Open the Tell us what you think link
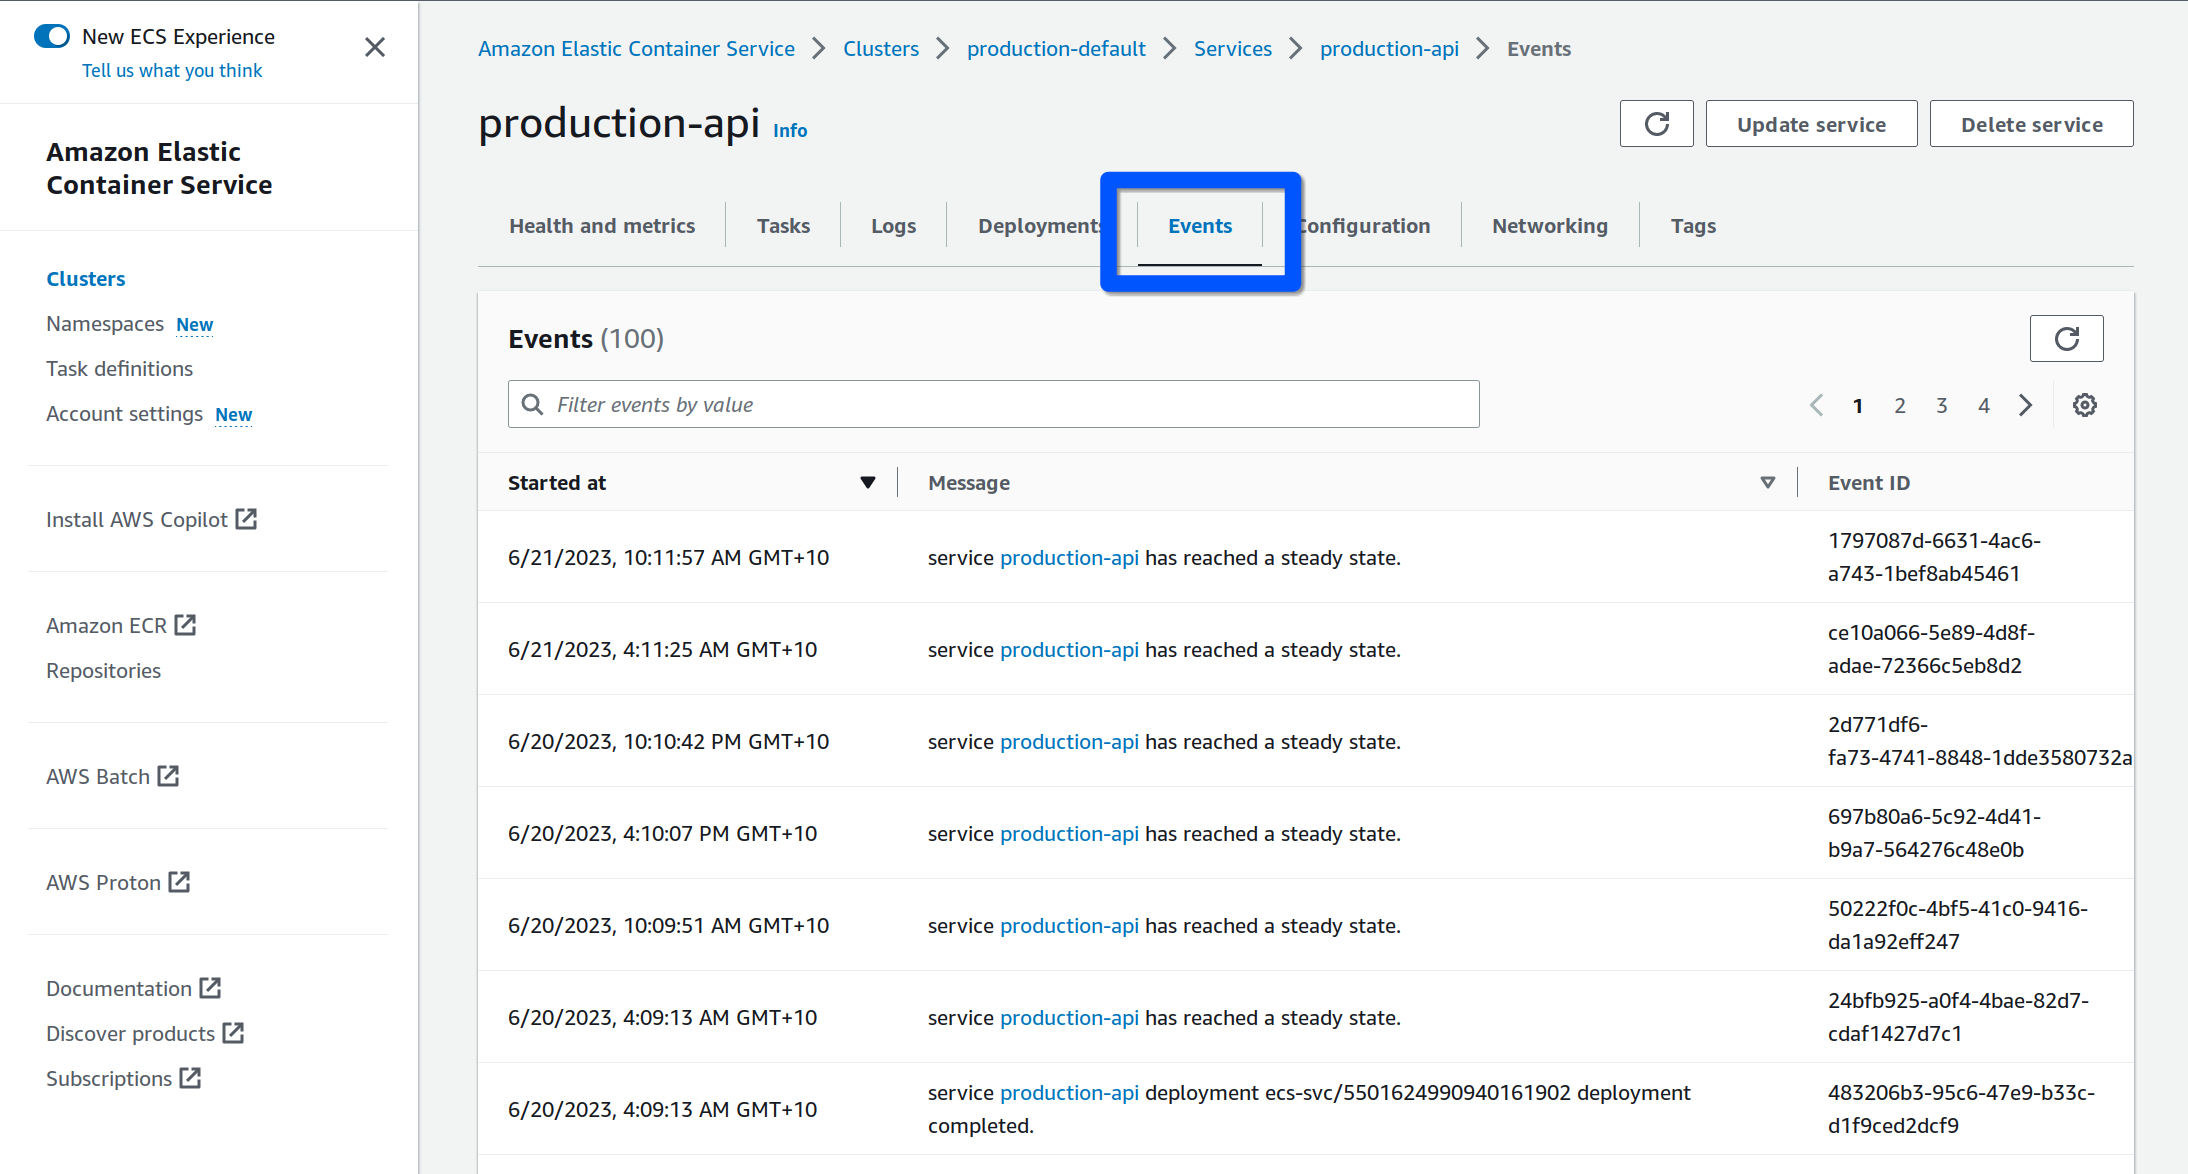Viewport: 2188px width, 1174px height. click(172, 70)
